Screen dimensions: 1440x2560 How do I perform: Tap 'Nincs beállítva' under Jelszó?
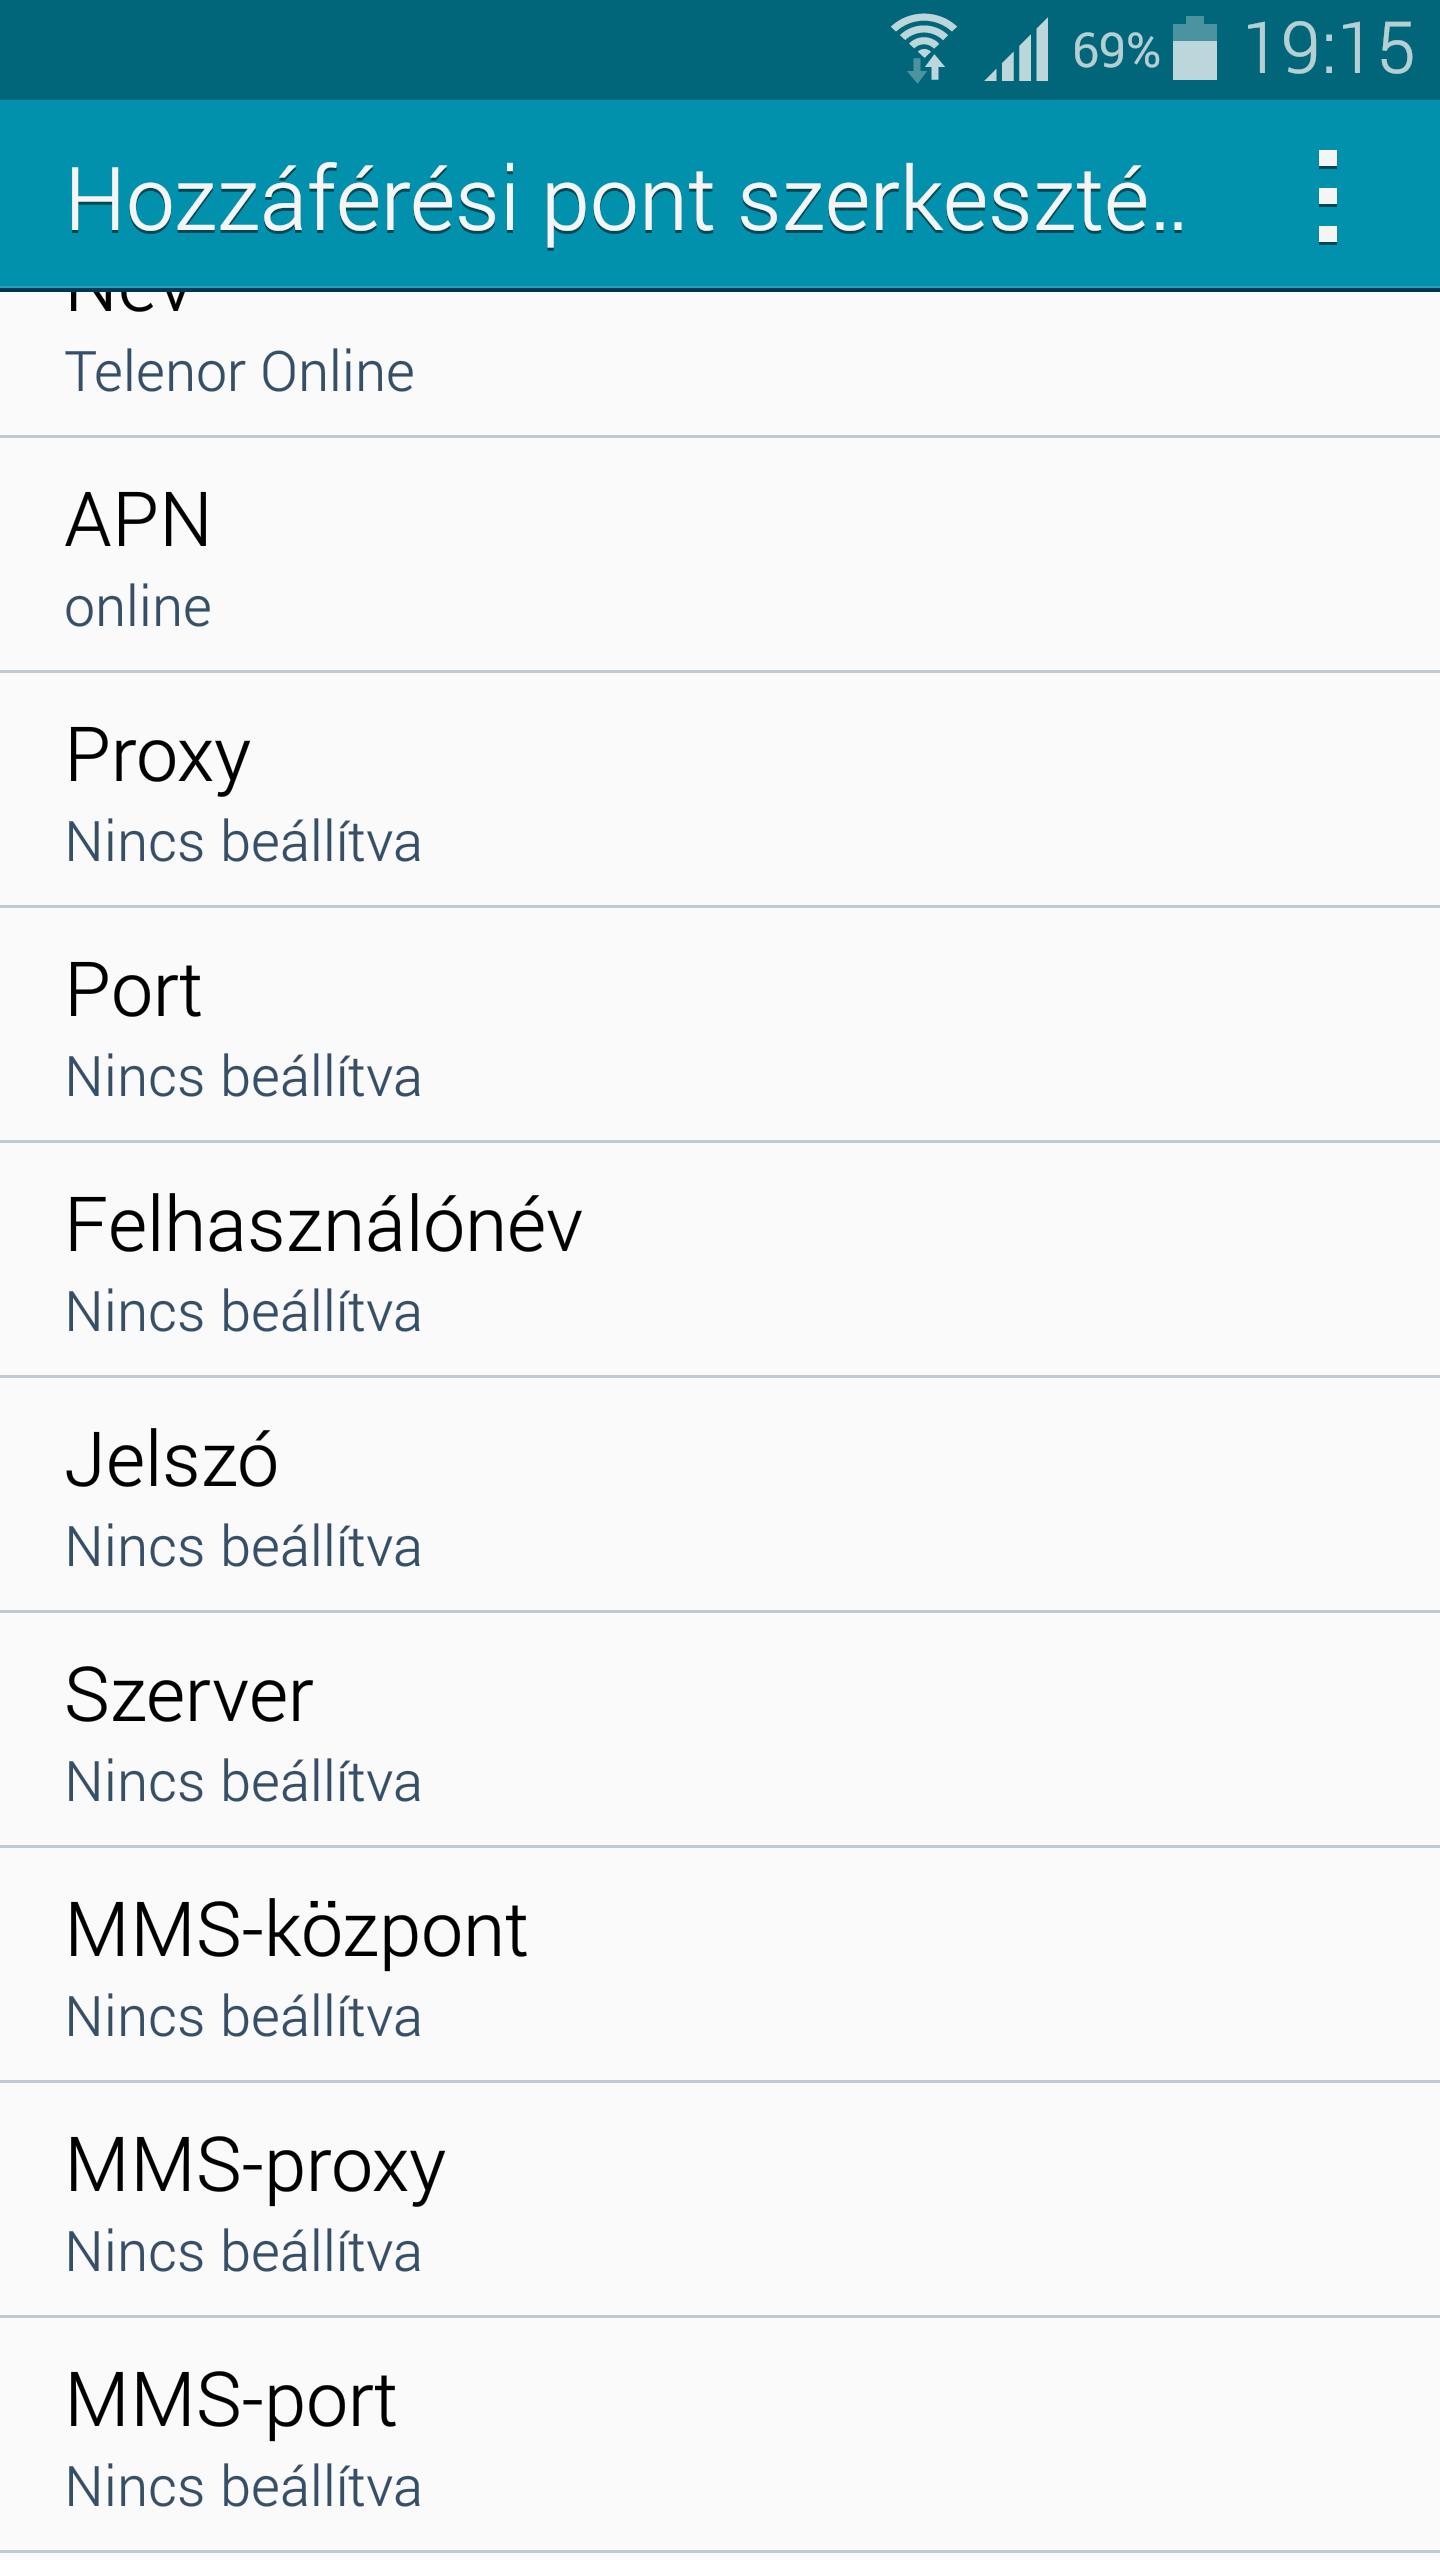tap(243, 1547)
